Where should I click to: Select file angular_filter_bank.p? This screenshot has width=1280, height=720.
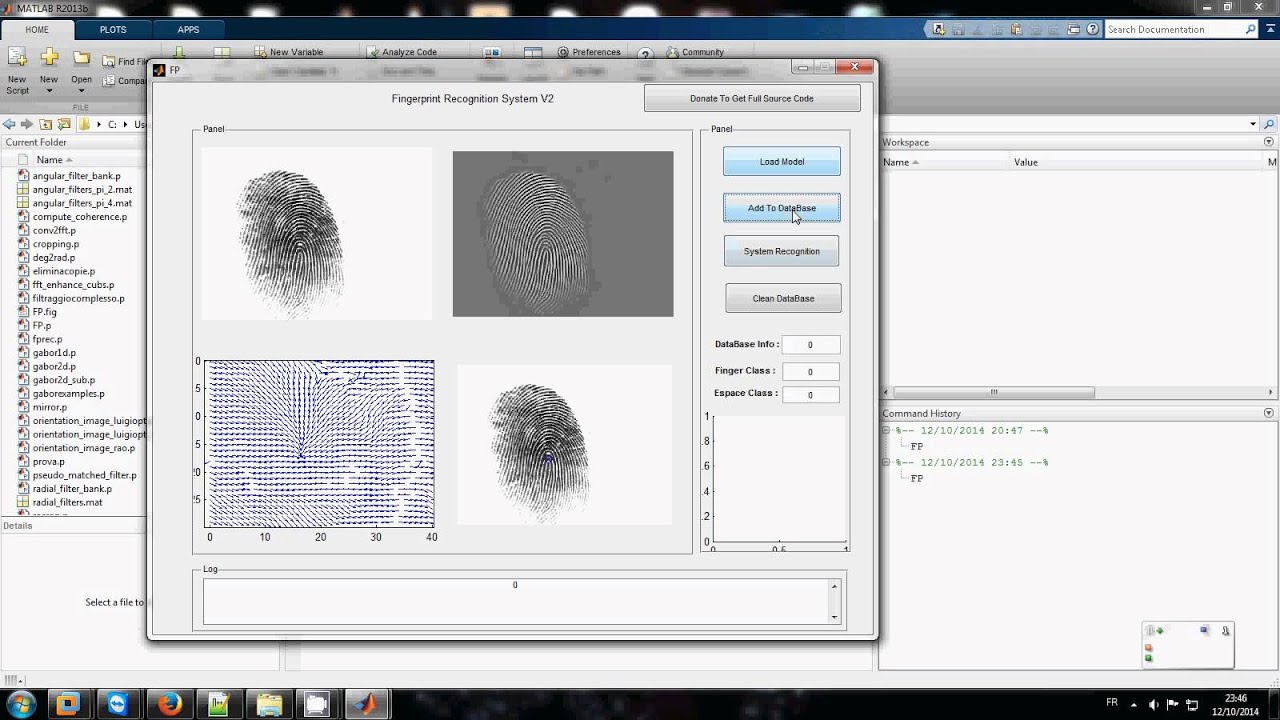click(x=76, y=176)
